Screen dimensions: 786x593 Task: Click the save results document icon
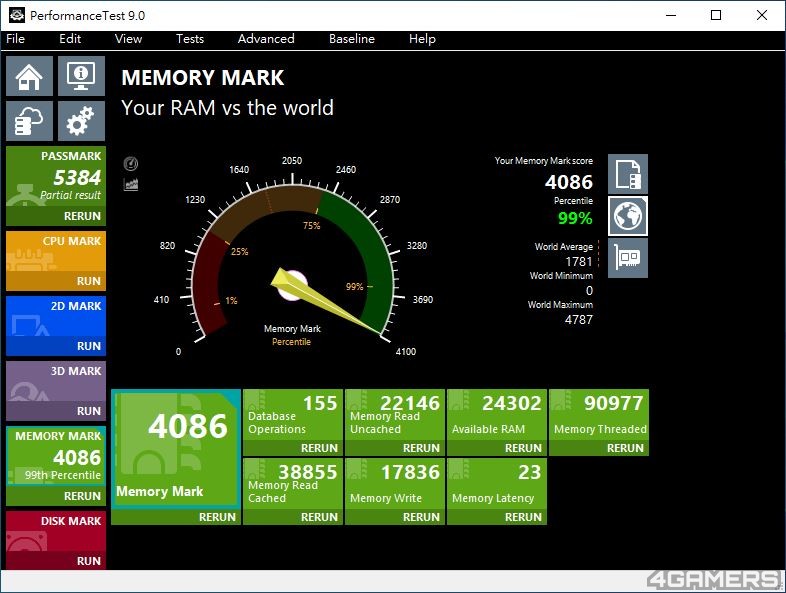pyautogui.click(x=628, y=174)
